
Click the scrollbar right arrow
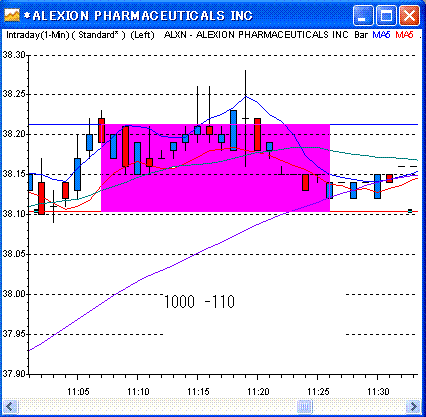(x=413, y=406)
